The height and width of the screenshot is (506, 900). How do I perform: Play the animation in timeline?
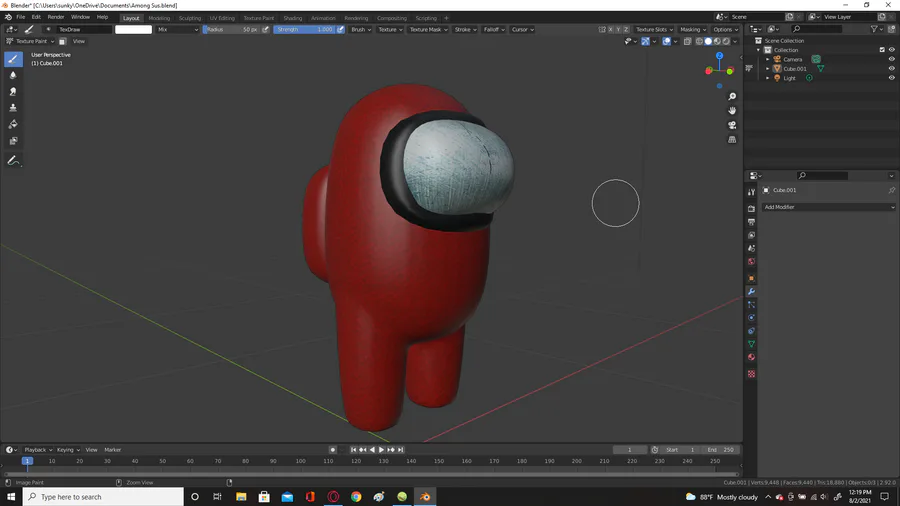[381, 450]
